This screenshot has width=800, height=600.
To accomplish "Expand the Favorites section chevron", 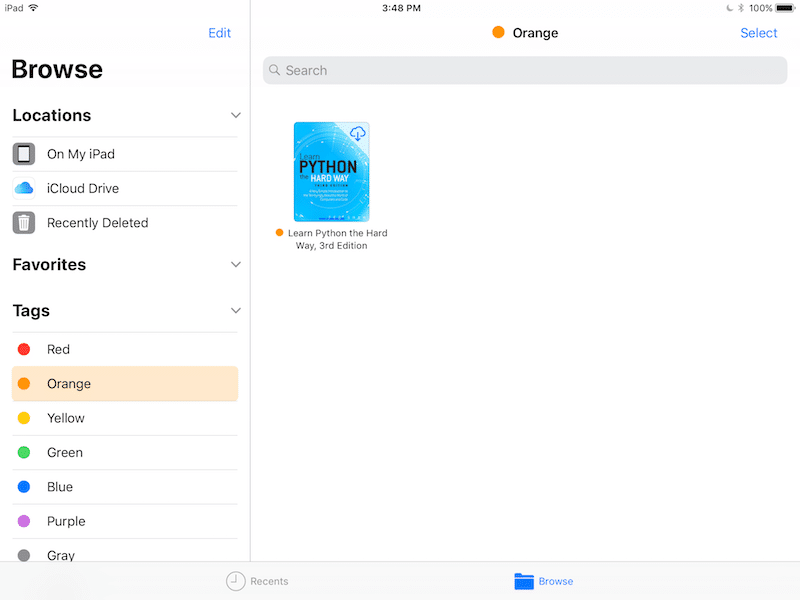I will pos(236,264).
